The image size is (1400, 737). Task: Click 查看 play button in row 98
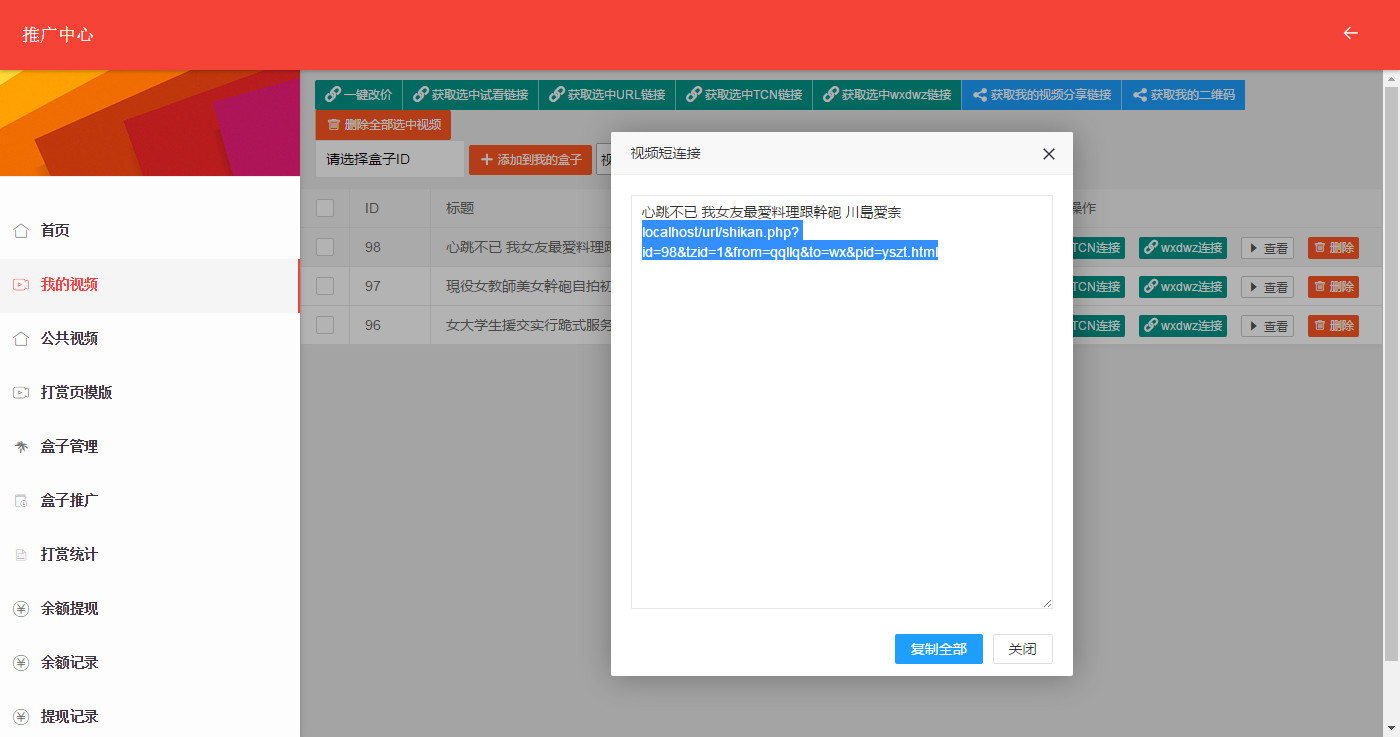1267,248
